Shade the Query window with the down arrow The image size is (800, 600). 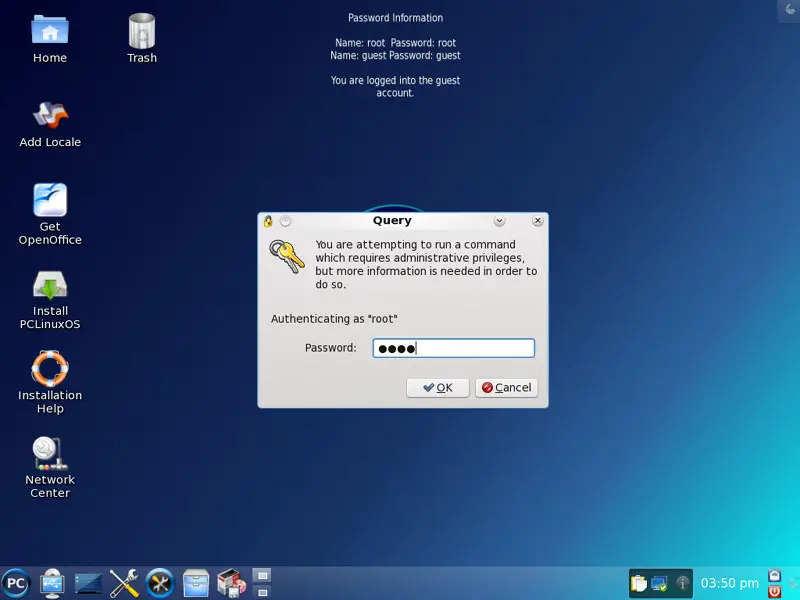(499, 221)
